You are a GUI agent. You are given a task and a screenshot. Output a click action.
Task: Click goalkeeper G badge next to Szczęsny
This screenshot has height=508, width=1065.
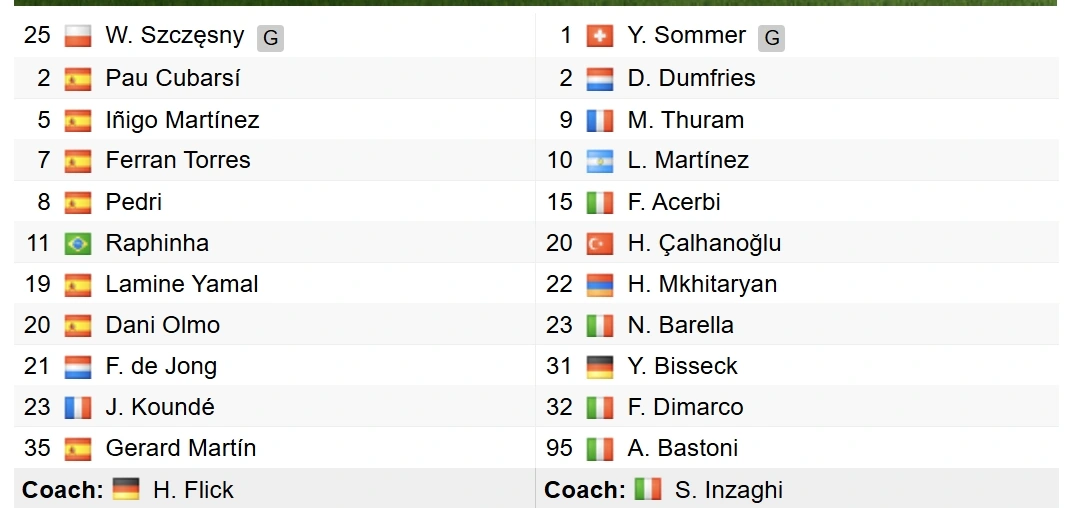click(270, 38)
